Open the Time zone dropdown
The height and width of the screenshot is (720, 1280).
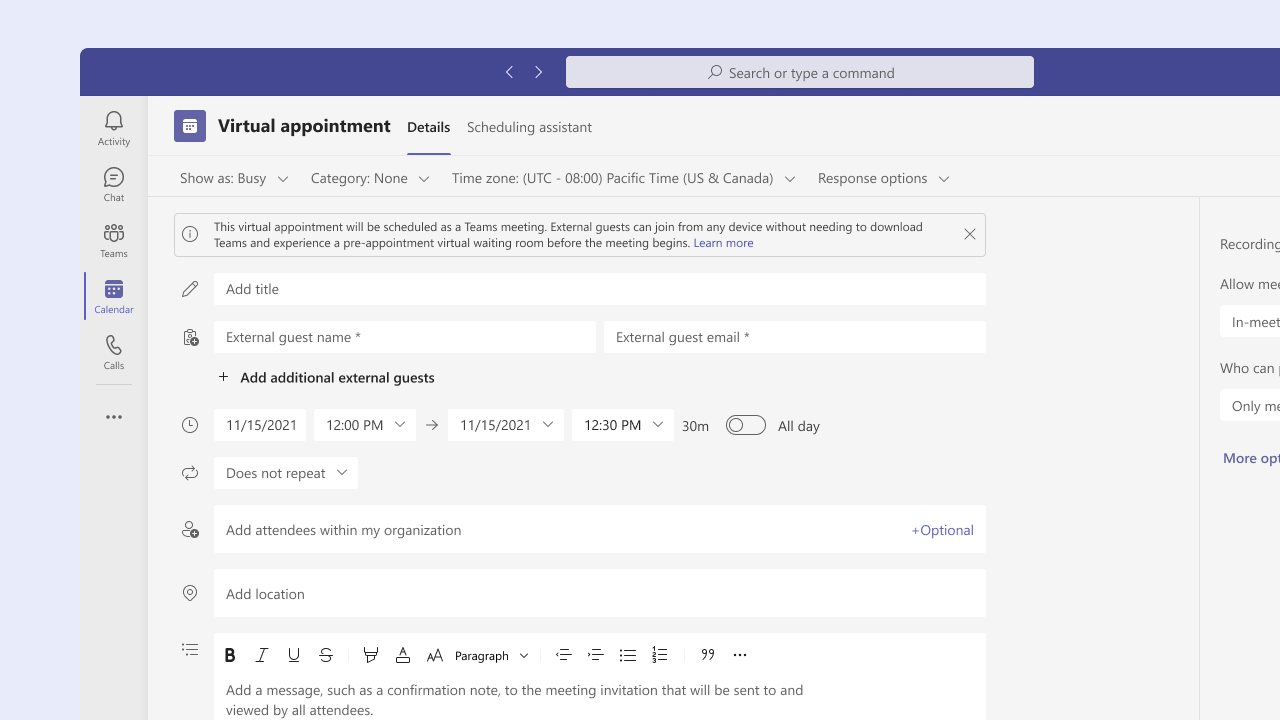point(624,178)
